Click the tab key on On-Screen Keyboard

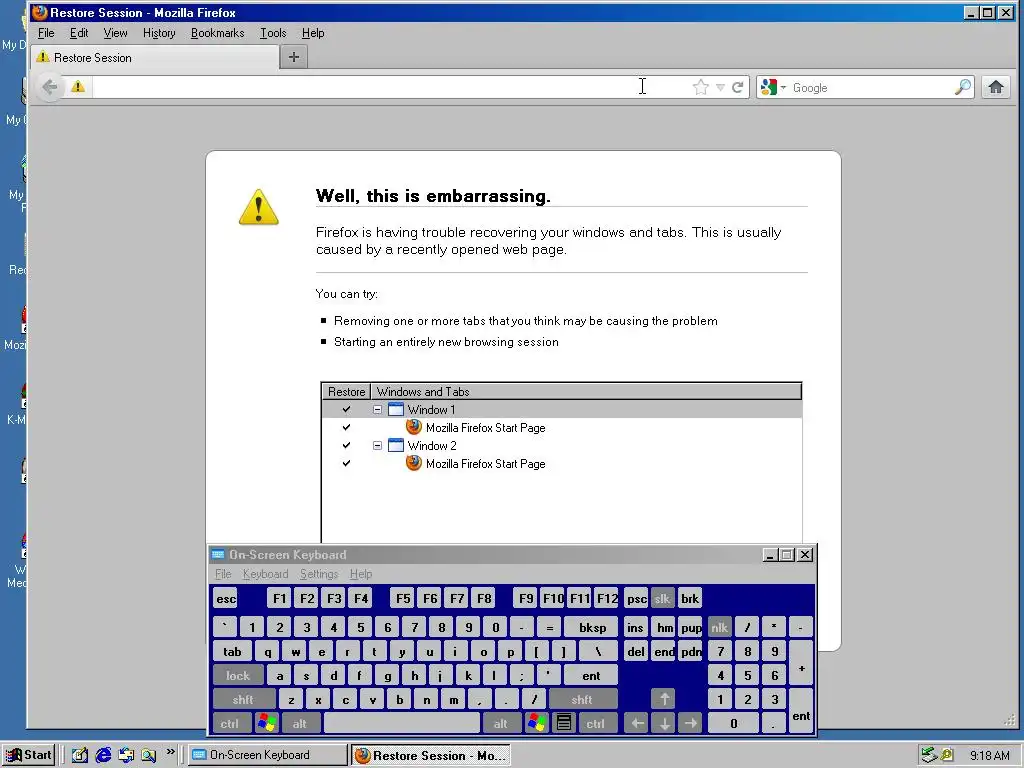[232, 652]
